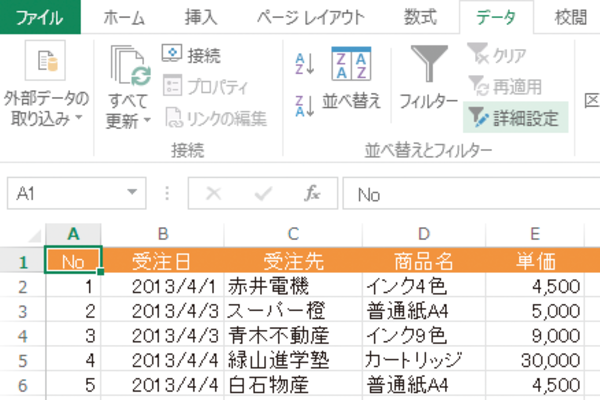Click the 緑山進学塾 cell
Viewport: 600px width, 400px height.
tap(293, 360)
